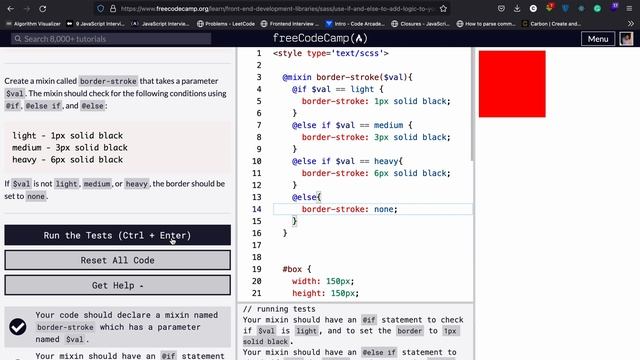
Task: Show more bookmarks with the double chevron
Action: click(631, 24)
